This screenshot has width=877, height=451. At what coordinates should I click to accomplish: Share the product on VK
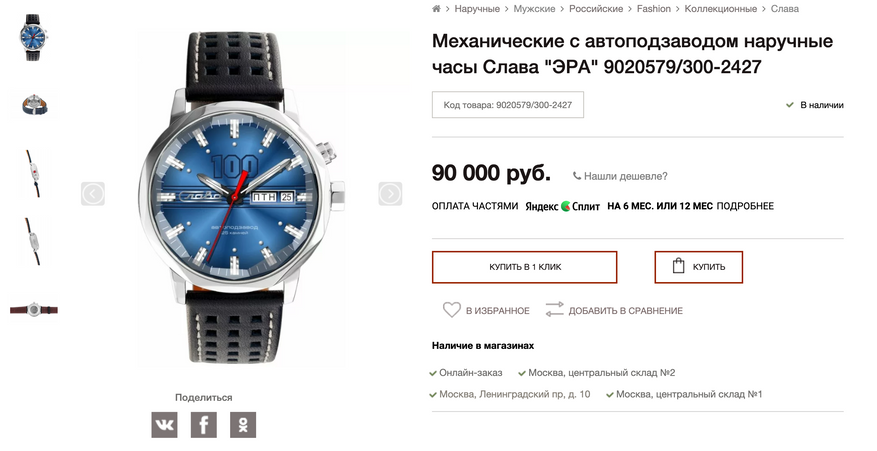click(164, 425)
